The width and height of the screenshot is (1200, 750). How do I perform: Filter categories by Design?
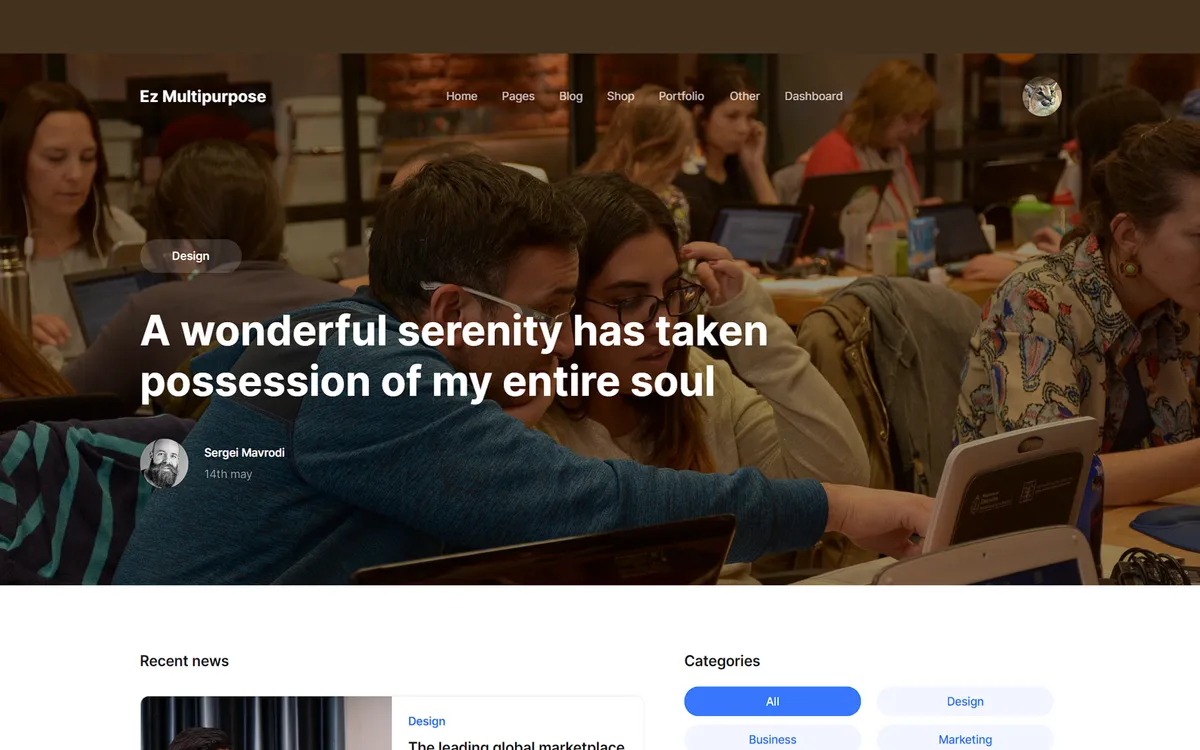click(x=965, y=701)
